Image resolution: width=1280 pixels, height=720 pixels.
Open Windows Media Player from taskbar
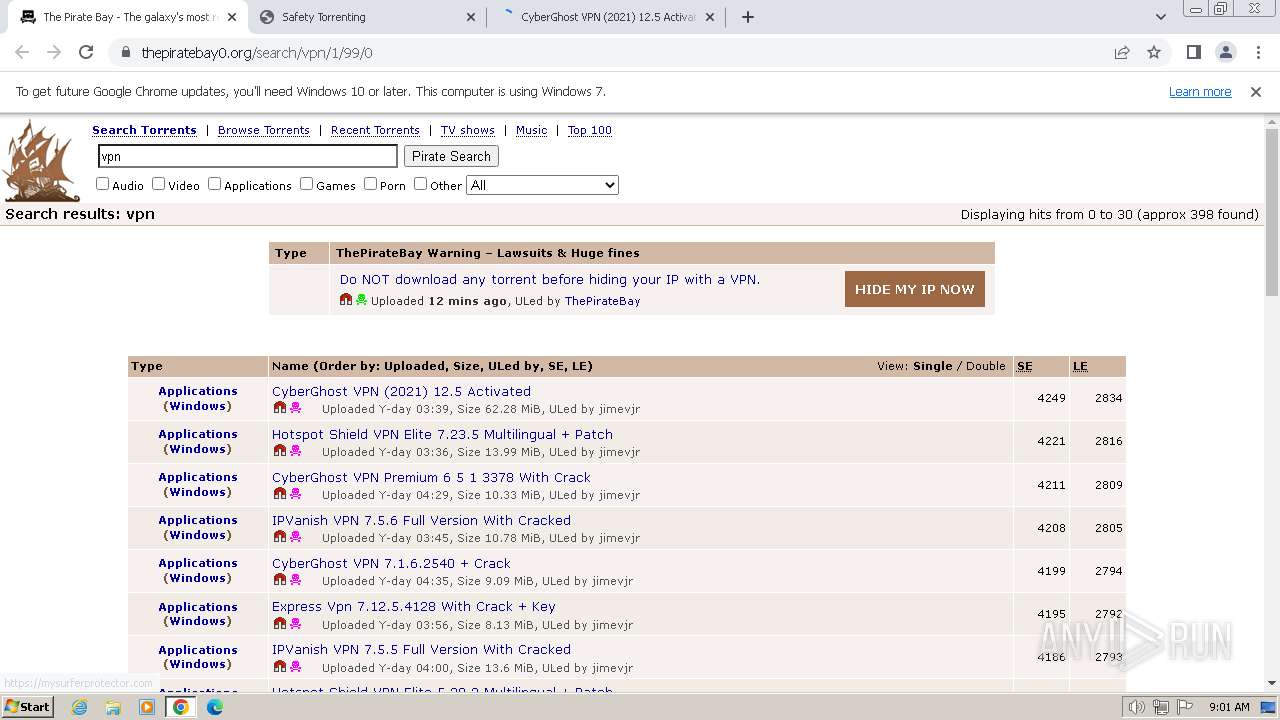click(x=147, y=707)
